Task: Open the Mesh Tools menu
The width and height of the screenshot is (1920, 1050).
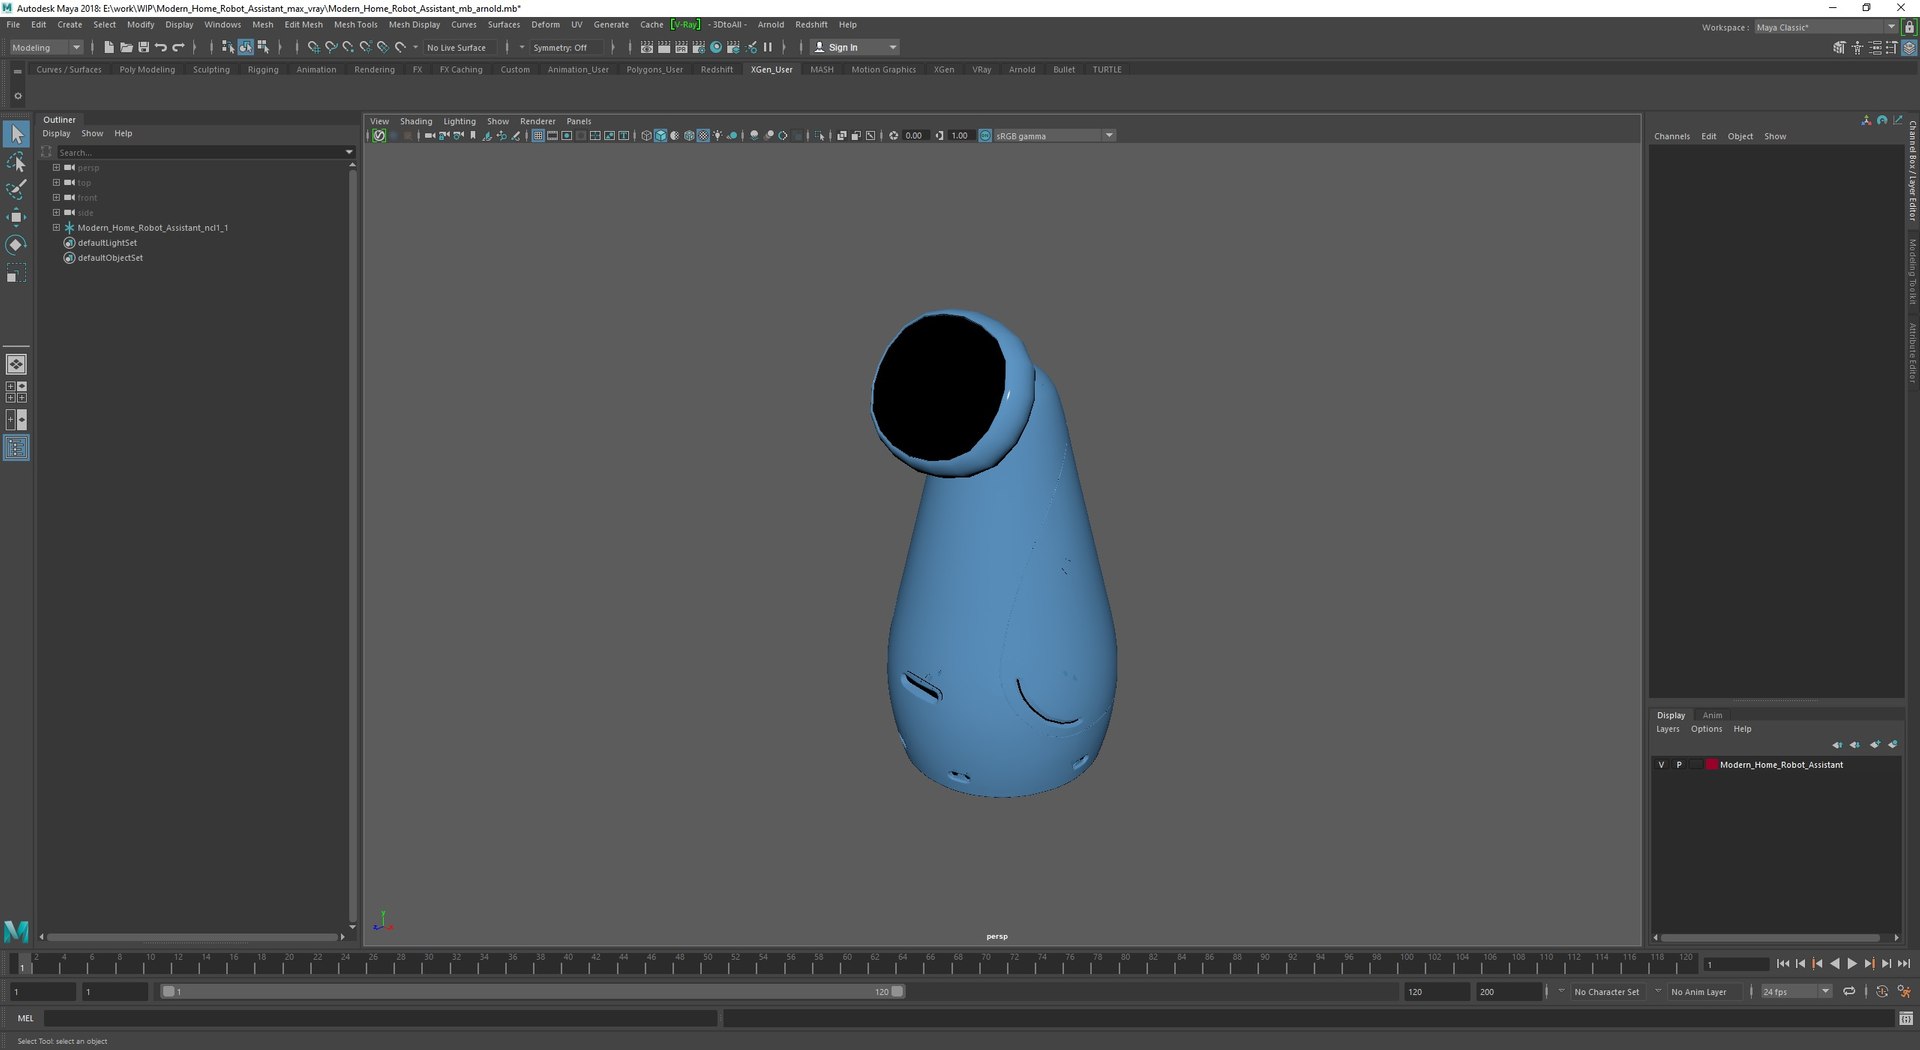Action: click(356, 24)
